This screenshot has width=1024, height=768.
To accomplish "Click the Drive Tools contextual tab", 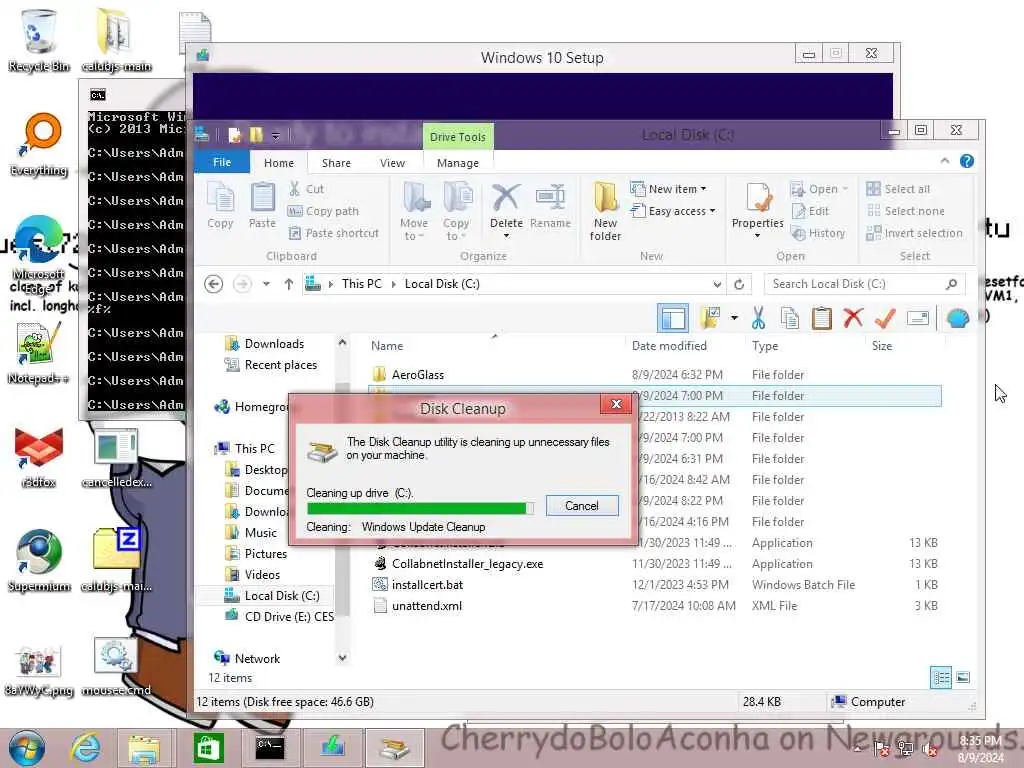I will (458, 137).
